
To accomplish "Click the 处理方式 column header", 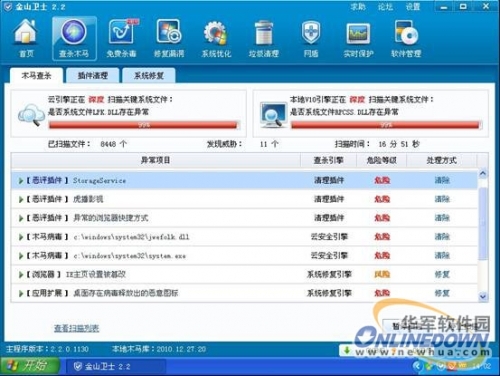I will coord(442,160).
